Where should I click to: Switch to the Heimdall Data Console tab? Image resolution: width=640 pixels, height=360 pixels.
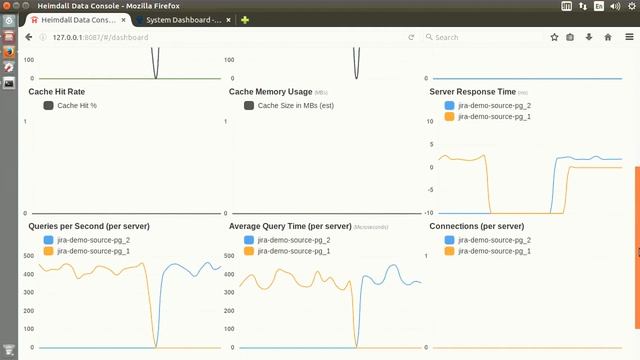coord(79,20)
